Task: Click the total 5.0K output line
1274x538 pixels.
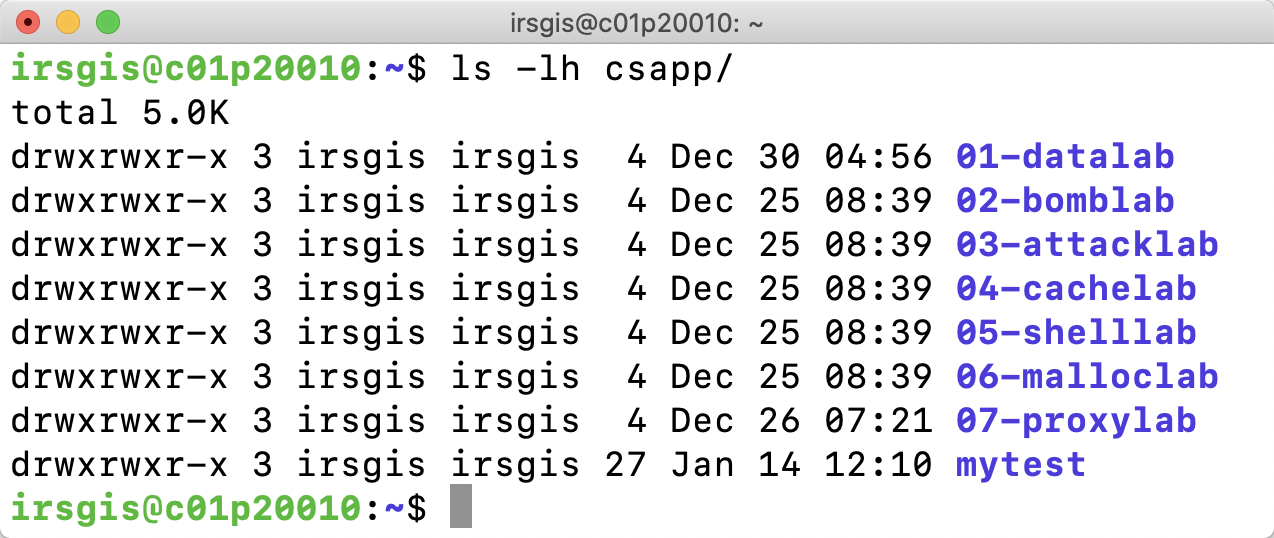Action: click(x=120, y=113)
